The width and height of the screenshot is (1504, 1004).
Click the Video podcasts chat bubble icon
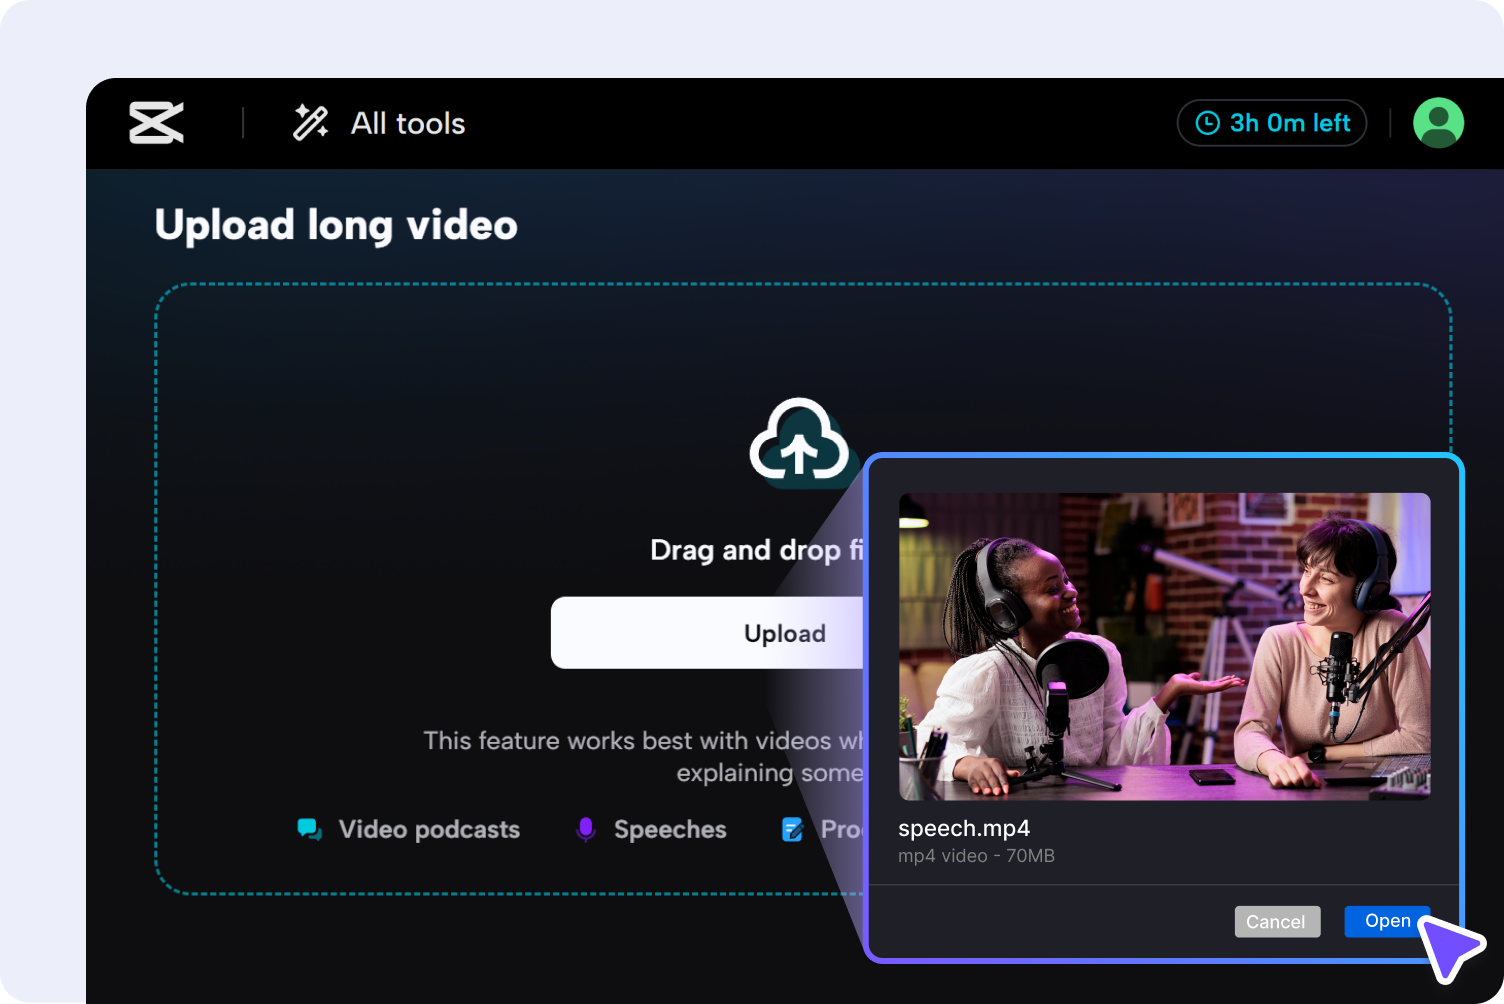pos(309,829)
